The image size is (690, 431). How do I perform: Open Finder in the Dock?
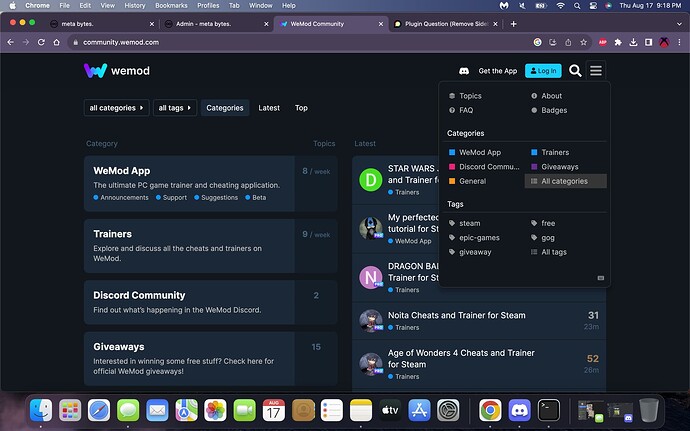pyautogui.click(x=41, y=410)
